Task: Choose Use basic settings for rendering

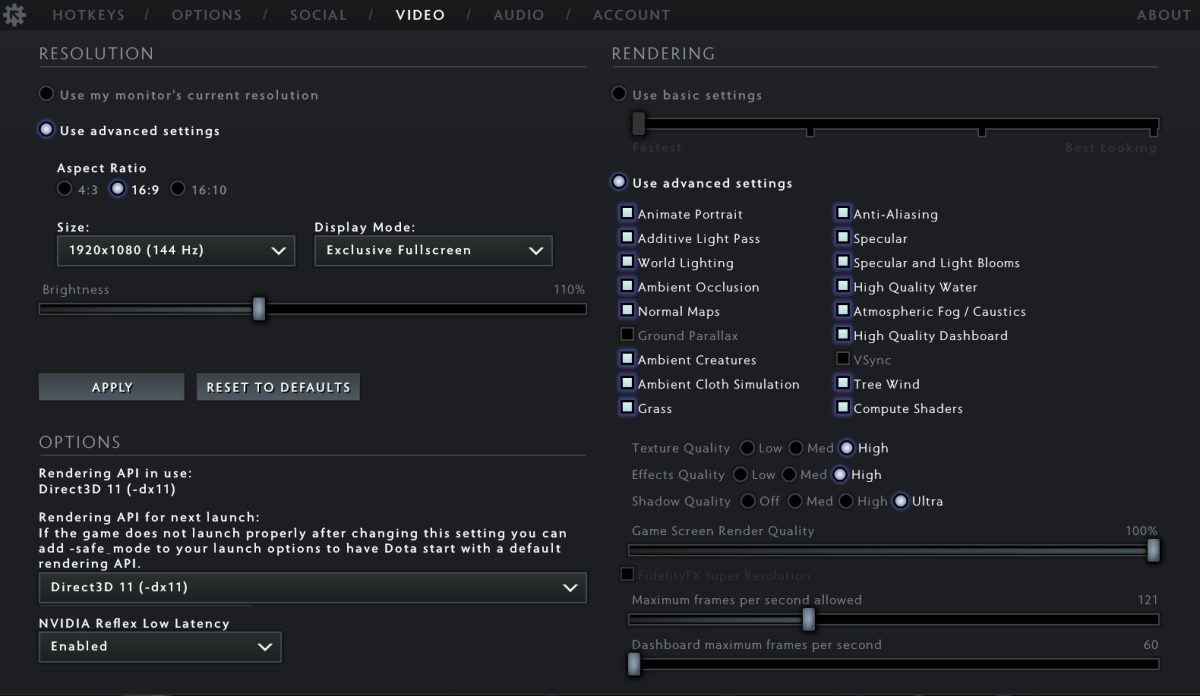Action: tap(621, 94)
